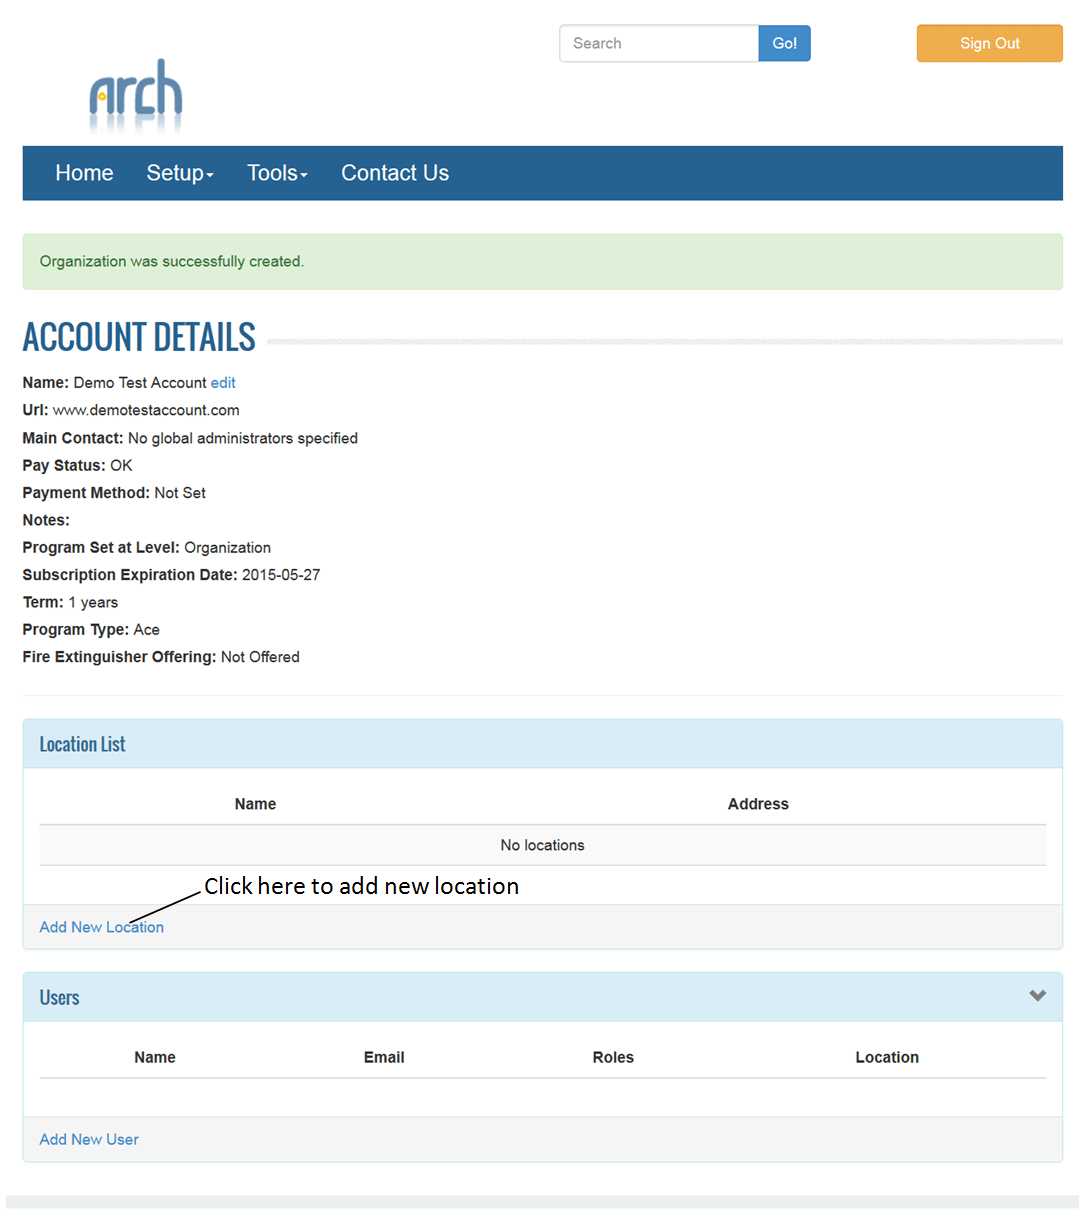Collapse the Users panel chevron
This screenshot has width=1083, height=1228.
coord(1037,996)
